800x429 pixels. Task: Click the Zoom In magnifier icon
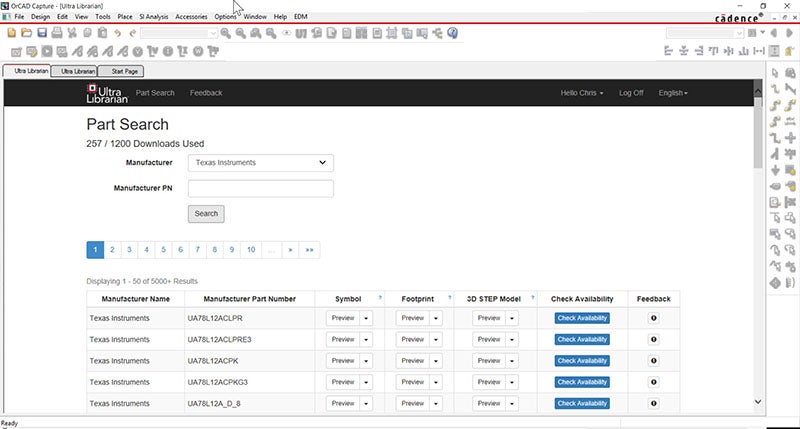click(226, 33)
